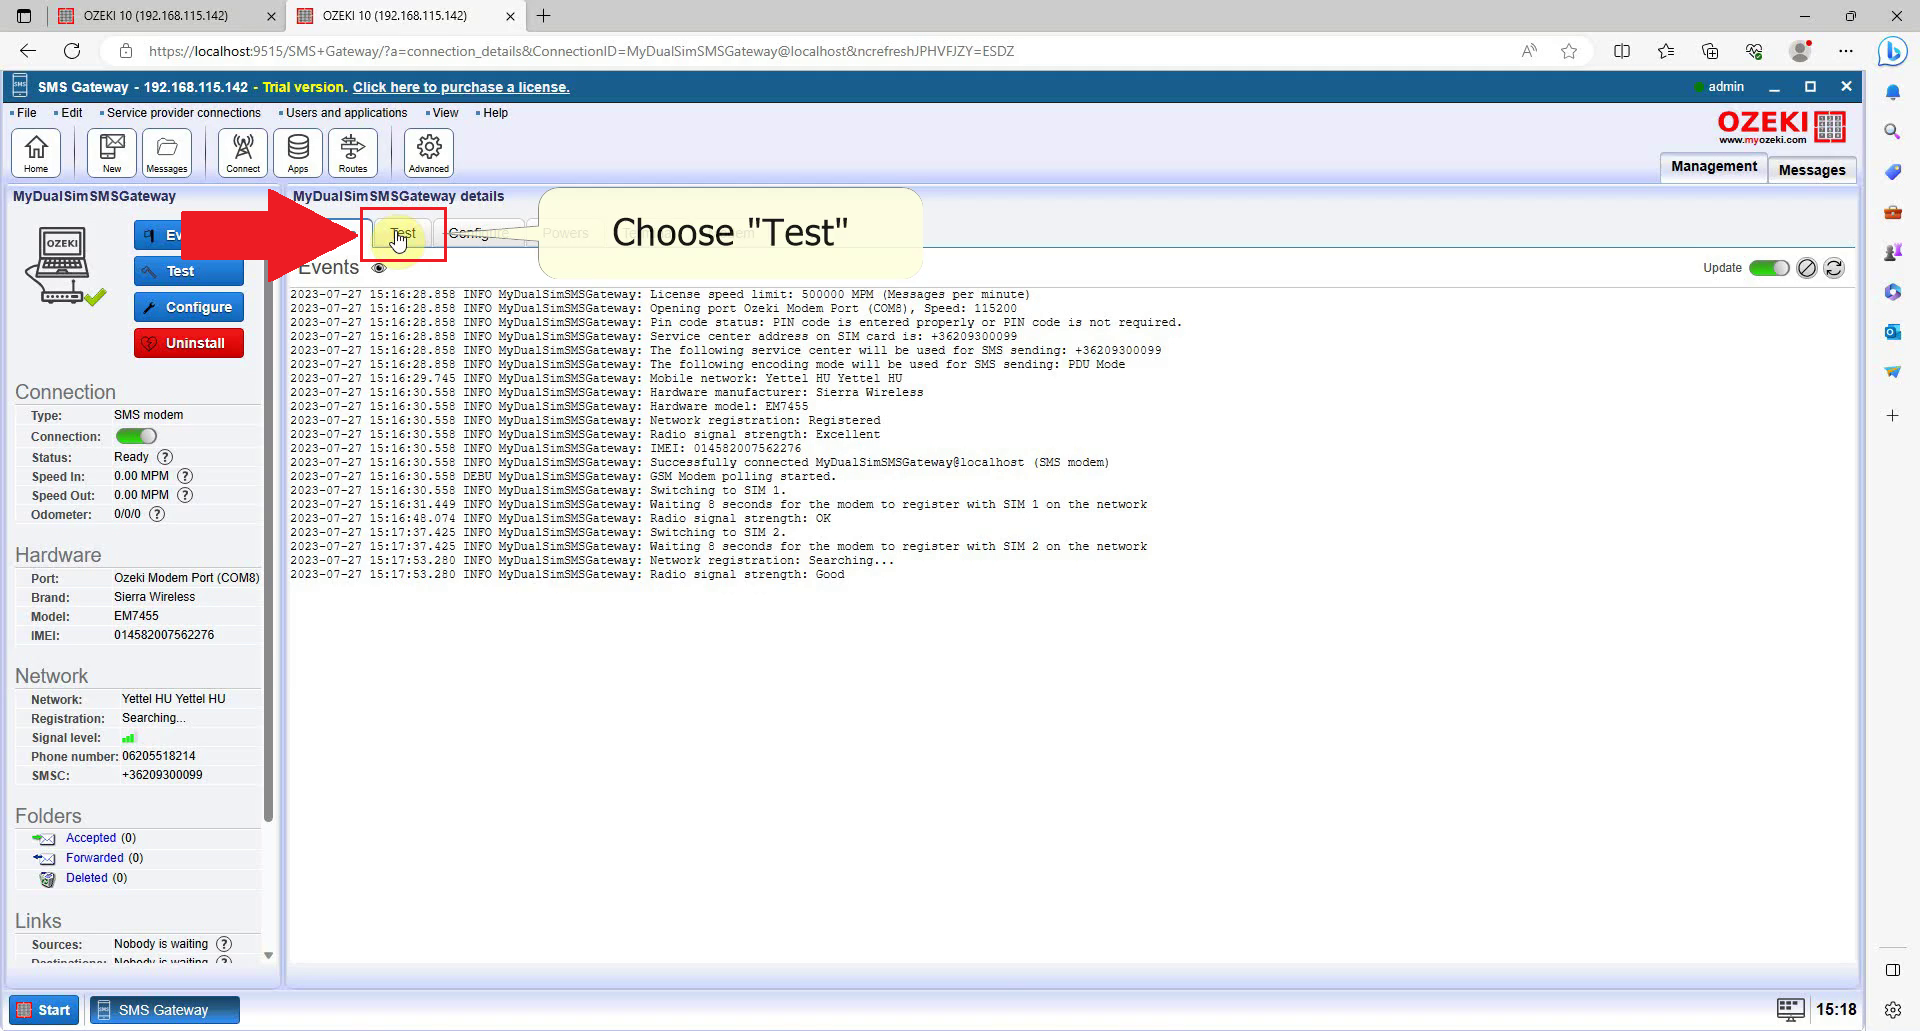The height and width of the screenshot is (1031, 1920).
Task: Expand the Users and applications menu
Action: click(x=346, y=113)
